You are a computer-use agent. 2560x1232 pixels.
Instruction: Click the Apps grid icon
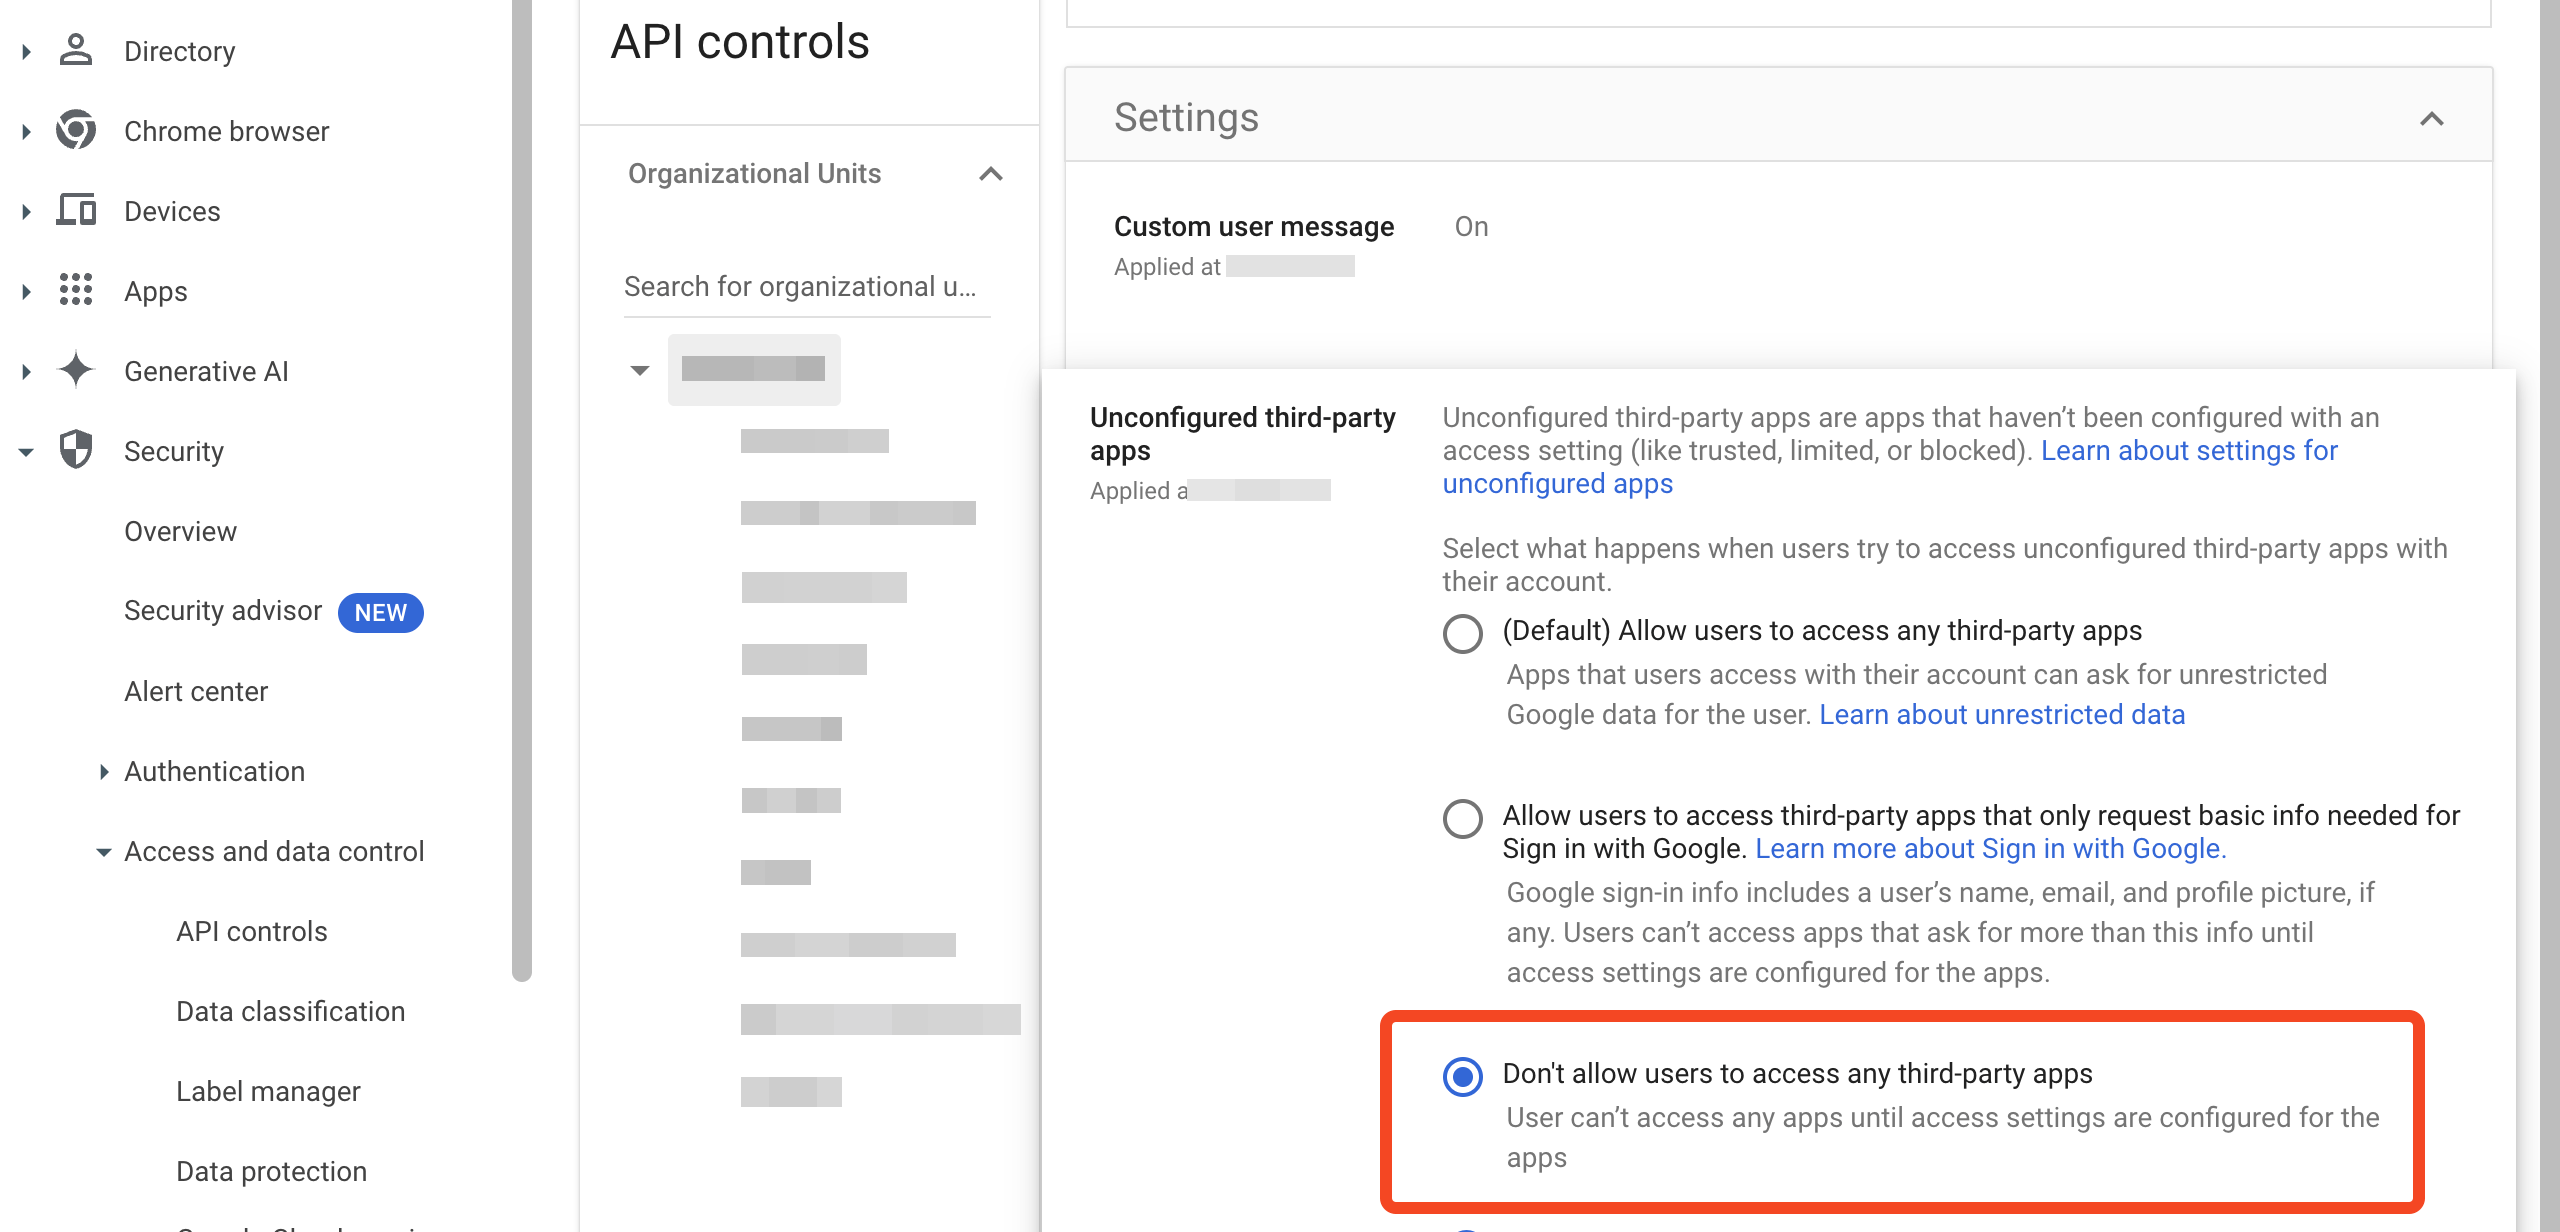76,290
